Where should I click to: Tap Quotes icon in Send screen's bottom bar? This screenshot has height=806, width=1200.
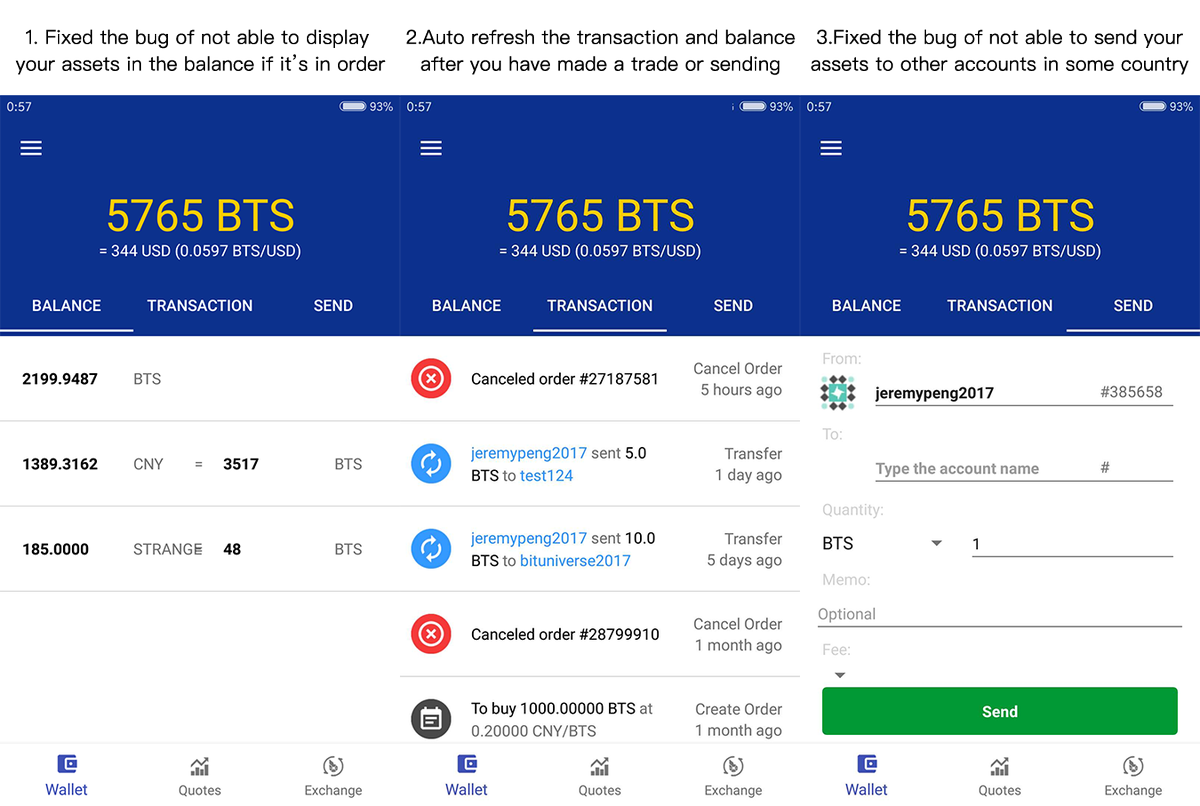(x=1000, y=767)
